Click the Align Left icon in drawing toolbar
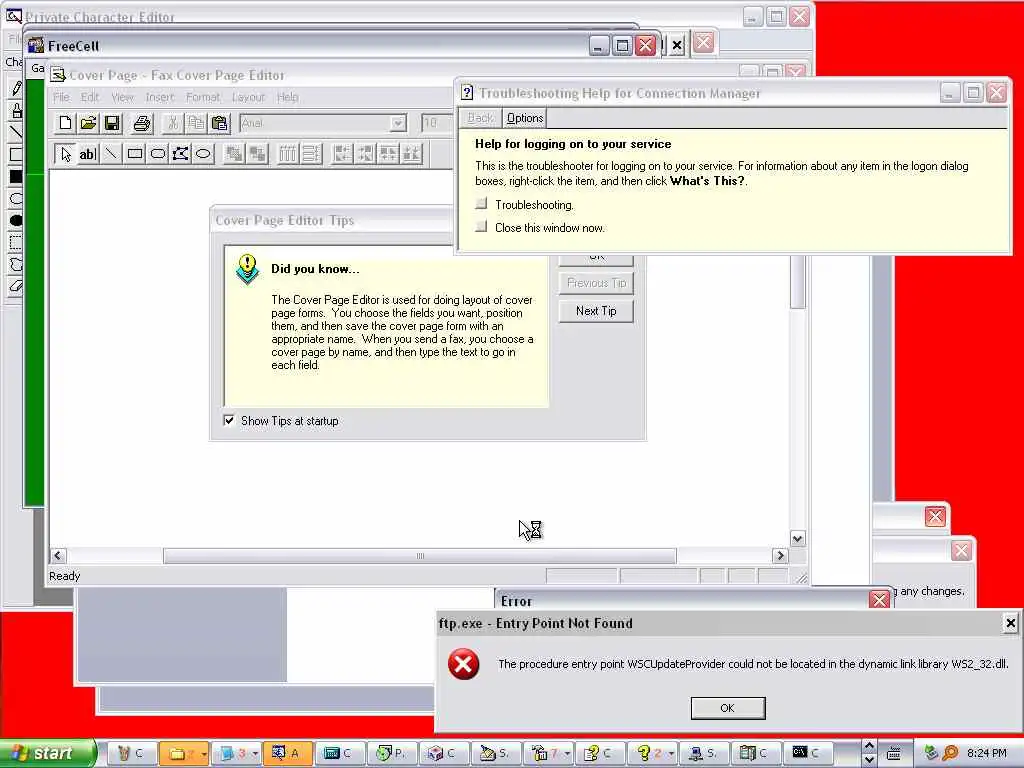This screenshot has height=768, width=1024. click(x=342, y=154)
